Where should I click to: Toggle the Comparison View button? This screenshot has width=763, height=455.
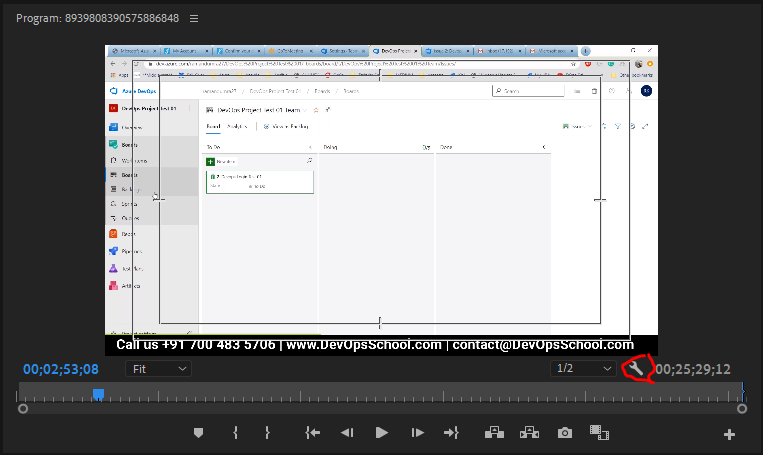(599, 433)
